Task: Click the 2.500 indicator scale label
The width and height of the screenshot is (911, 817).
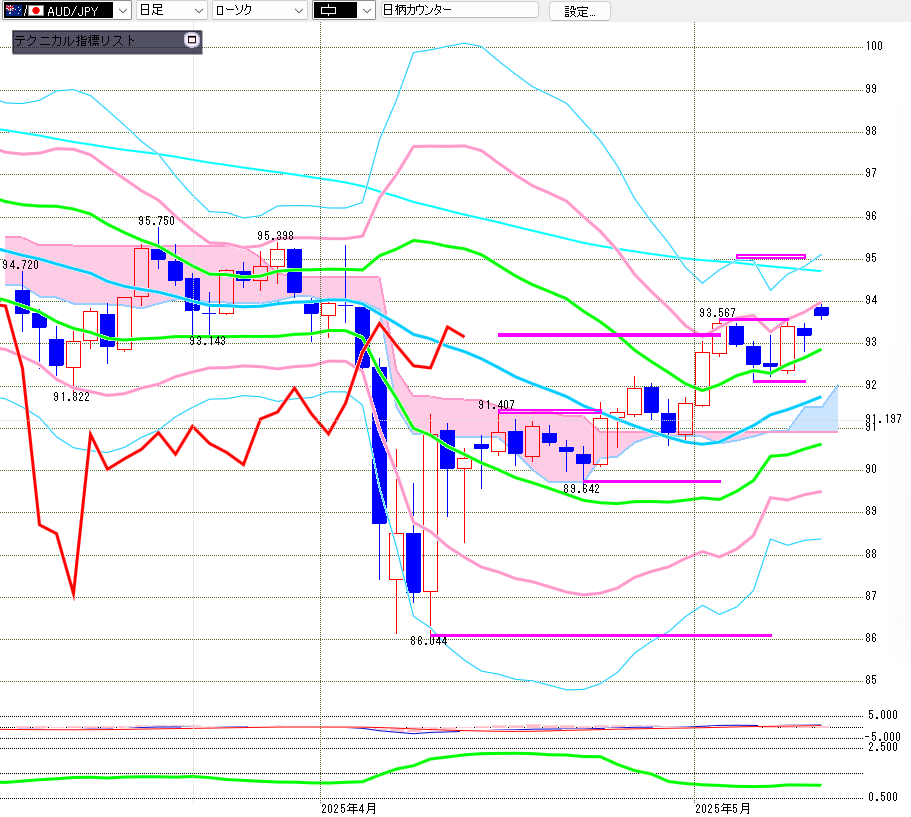Action: point(883,747)
